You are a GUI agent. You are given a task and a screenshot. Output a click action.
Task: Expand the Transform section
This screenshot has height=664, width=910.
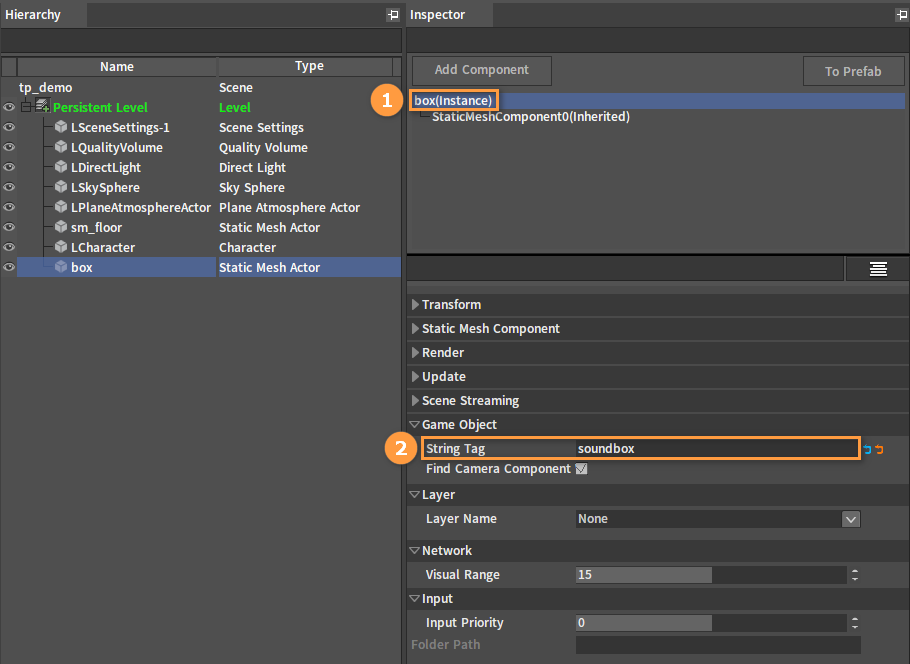pos(415,304)
